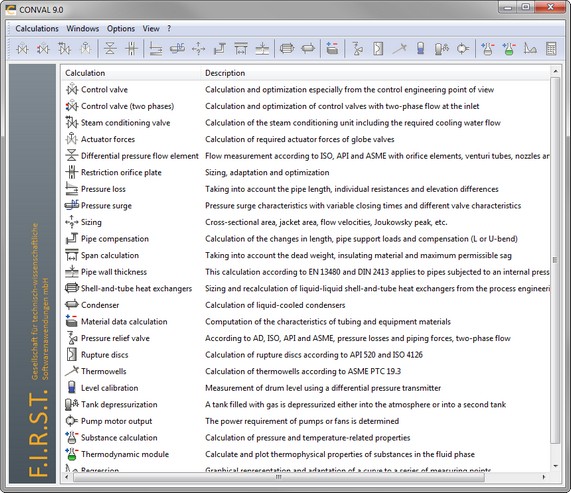Viewport: 571px width, 493px height.
Task: Click the Pressure surge toolbar icon
Action: (x=177, y=48)
